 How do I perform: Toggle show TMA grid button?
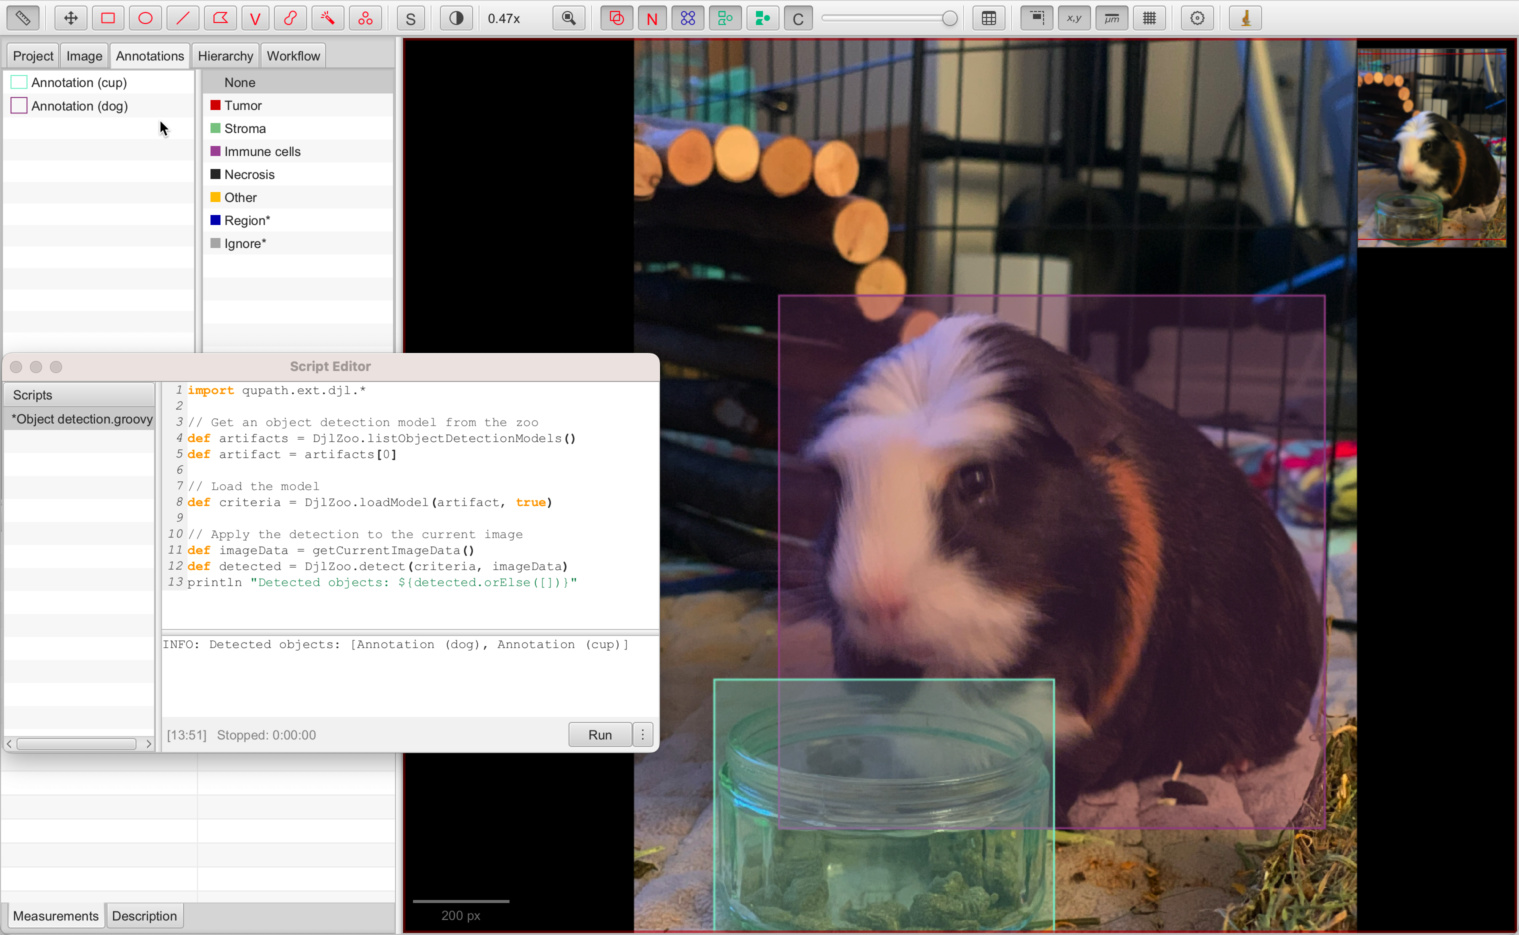[688, 18]
